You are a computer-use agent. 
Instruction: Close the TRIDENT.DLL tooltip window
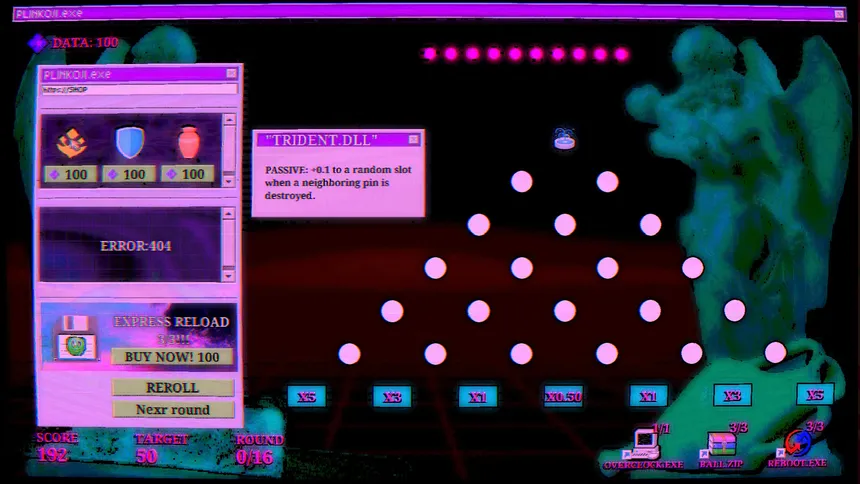pyautogui.click(x=414, y=140)
